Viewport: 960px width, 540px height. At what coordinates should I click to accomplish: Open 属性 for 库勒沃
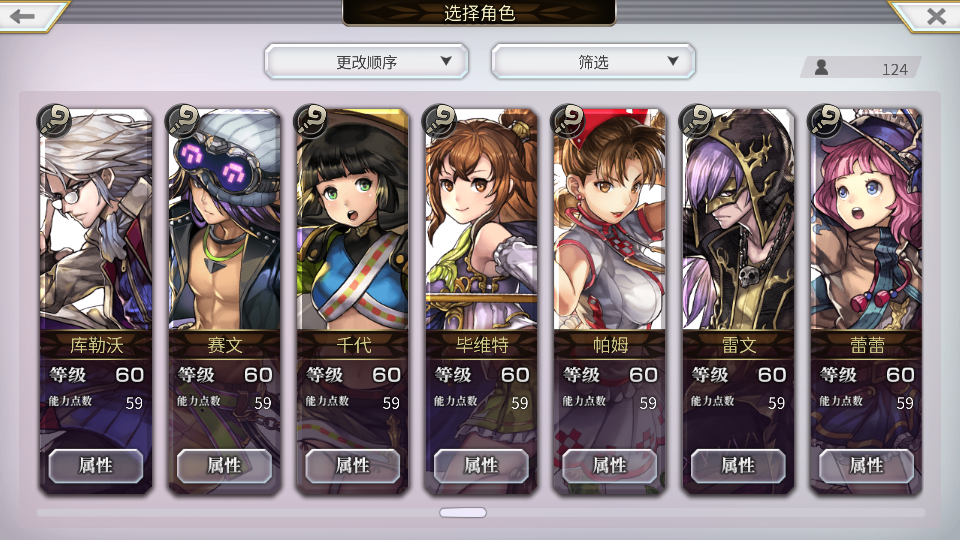click(96, 466)
